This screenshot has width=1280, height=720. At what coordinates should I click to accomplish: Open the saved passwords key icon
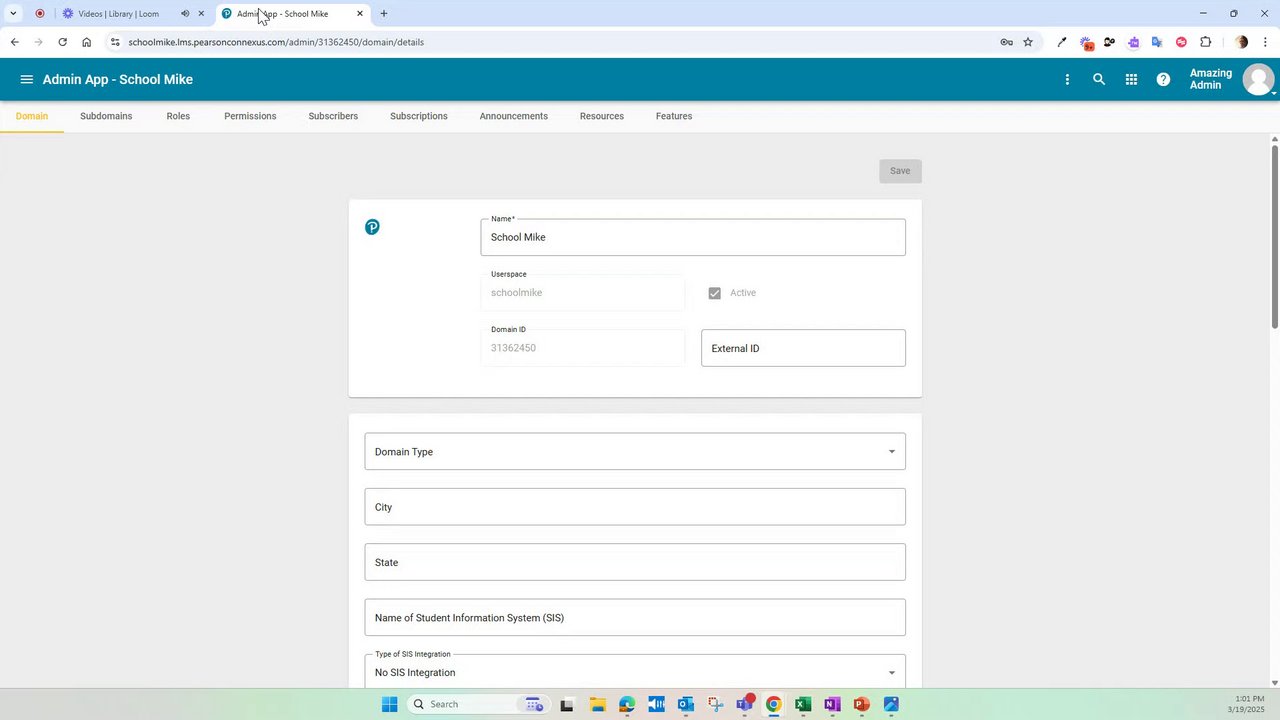point(1006,42)
